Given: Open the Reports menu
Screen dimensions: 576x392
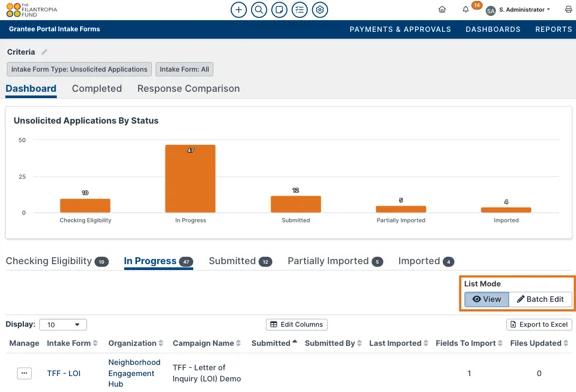Looking at the screenshot, I should pos(554,29).
